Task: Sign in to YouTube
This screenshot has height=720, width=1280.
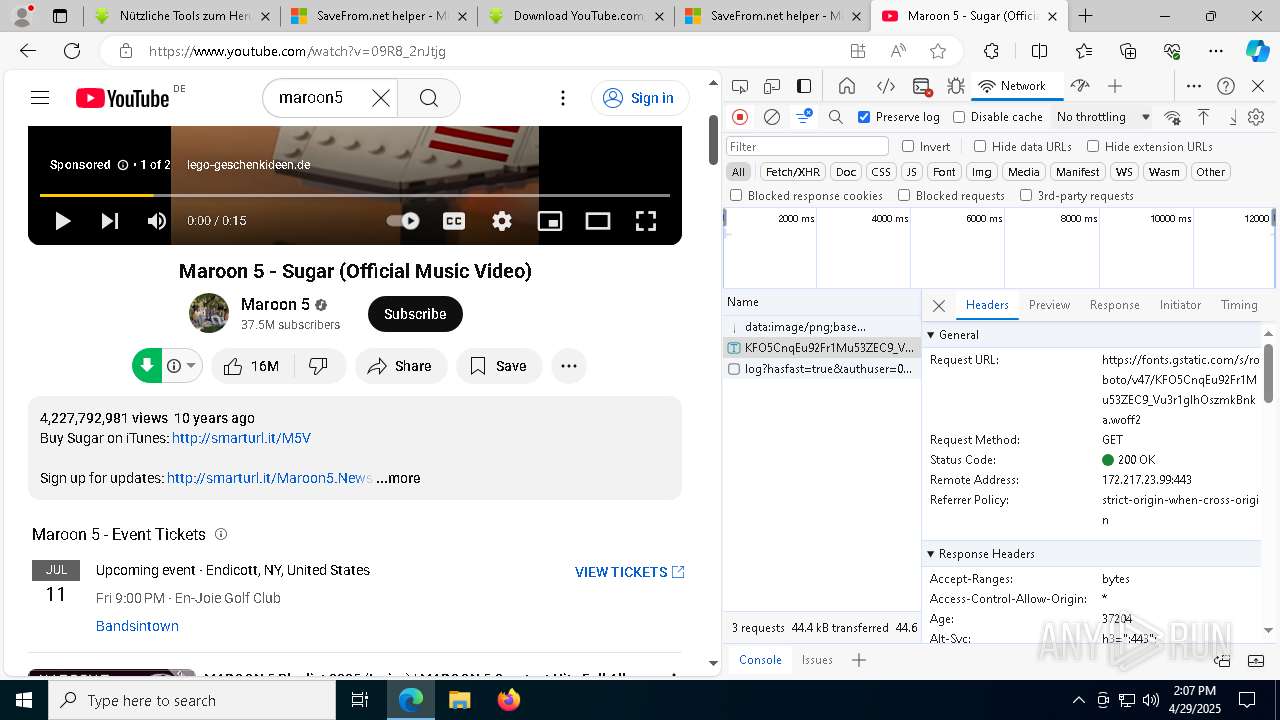Action: coord(640,97)
